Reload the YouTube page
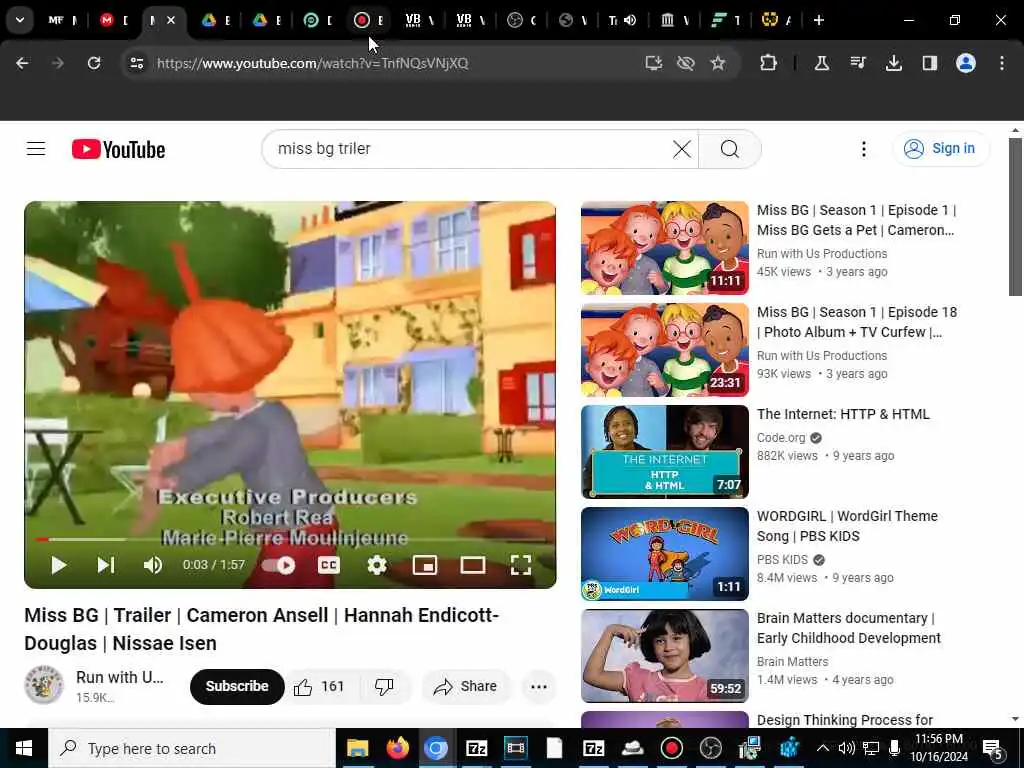1024x768 pixels. click(x=94, y=63)
